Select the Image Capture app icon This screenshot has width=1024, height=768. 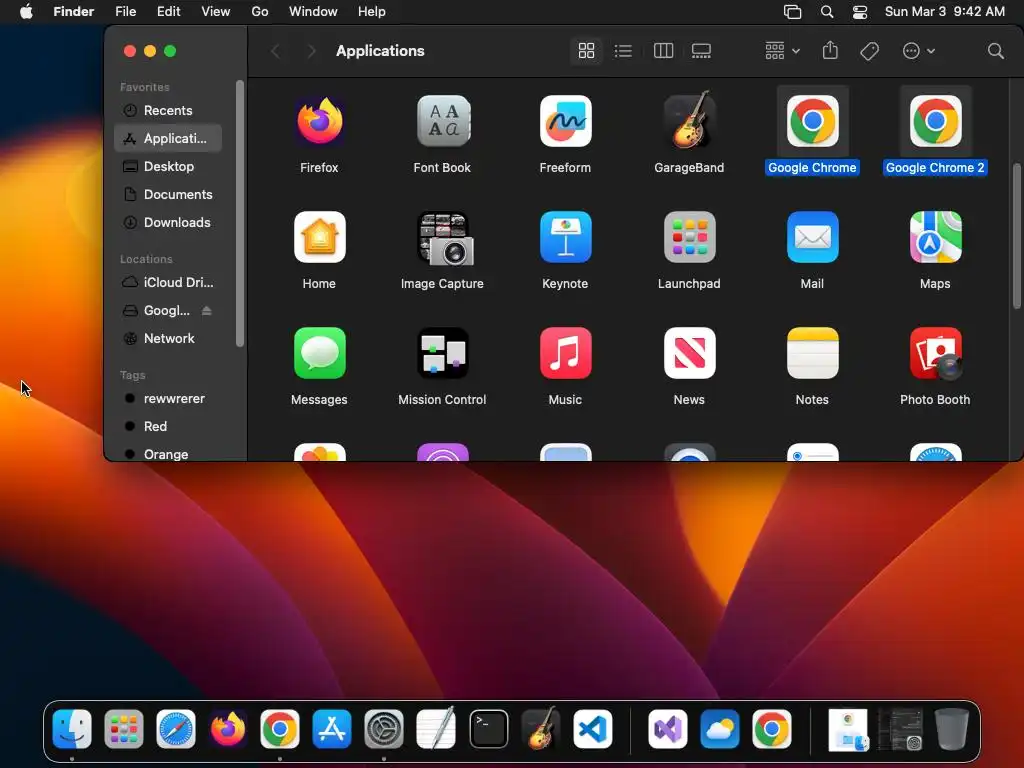point(445,238)
